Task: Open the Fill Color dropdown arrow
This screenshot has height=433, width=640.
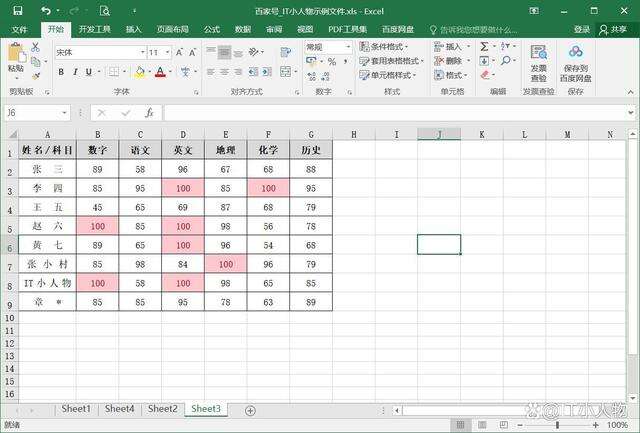Action: [x=150, y=72]
